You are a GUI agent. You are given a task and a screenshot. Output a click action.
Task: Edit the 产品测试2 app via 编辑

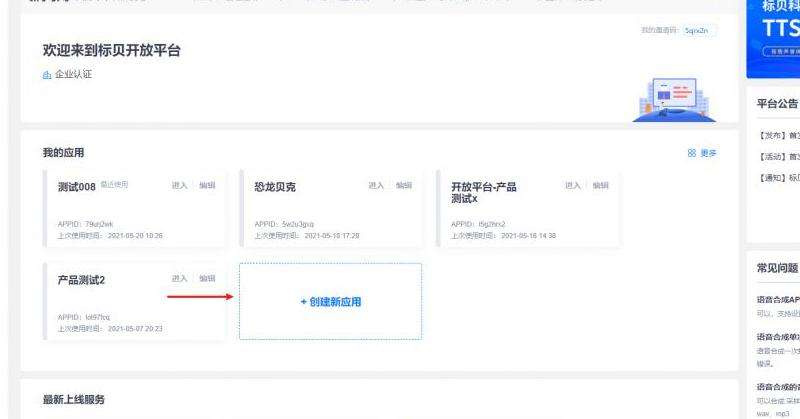click(x=207, y=278)
